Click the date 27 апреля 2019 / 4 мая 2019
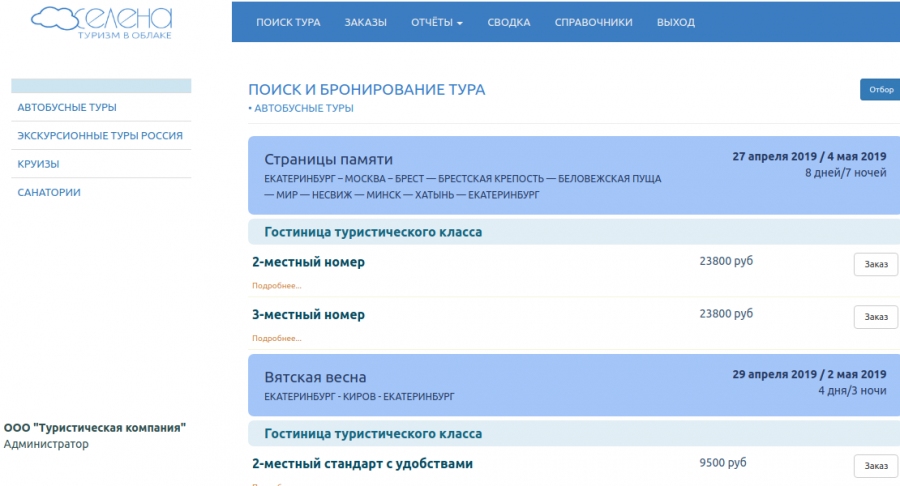This screenshot has width=900, height=486. (x=809, y=156)
